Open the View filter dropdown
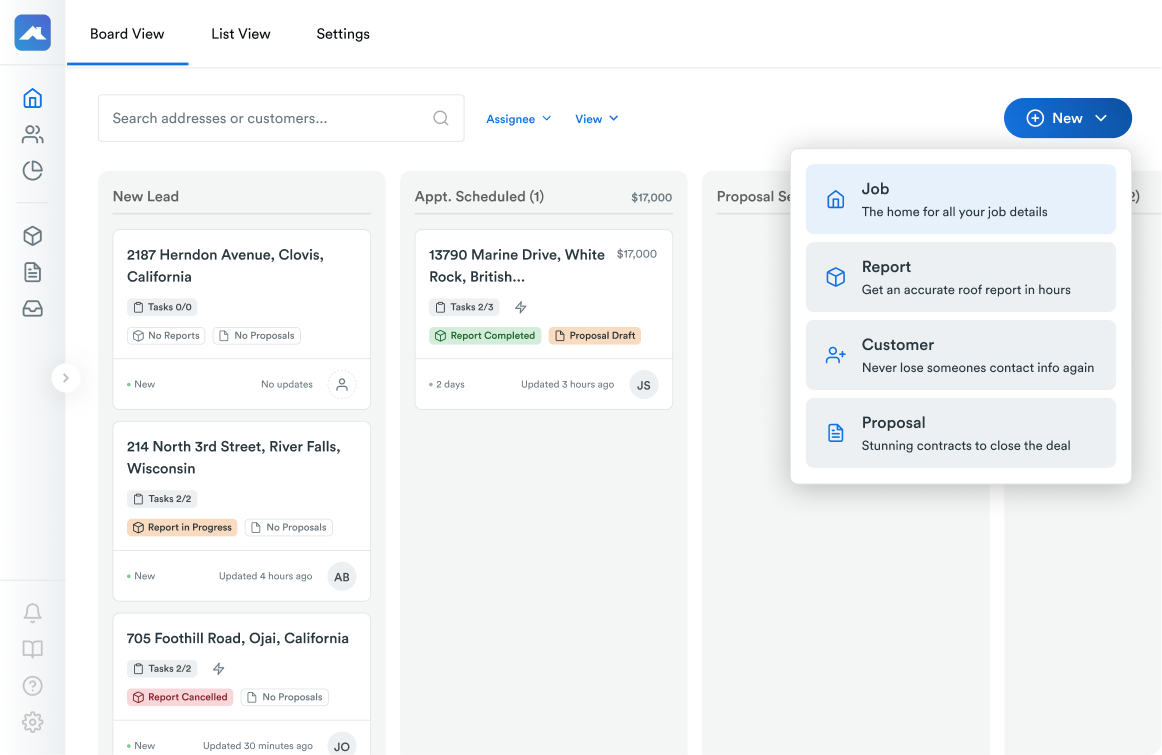 (x=597, y=119)
